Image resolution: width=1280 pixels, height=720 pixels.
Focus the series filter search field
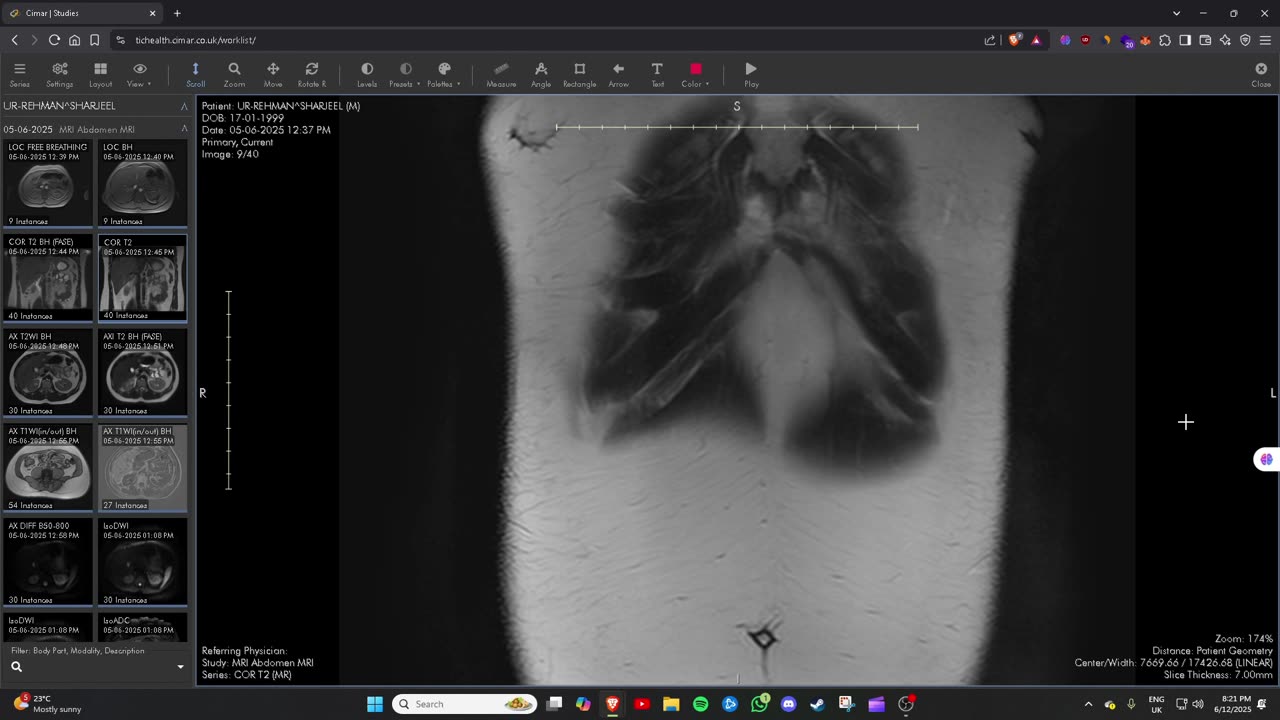click(95, 666)
